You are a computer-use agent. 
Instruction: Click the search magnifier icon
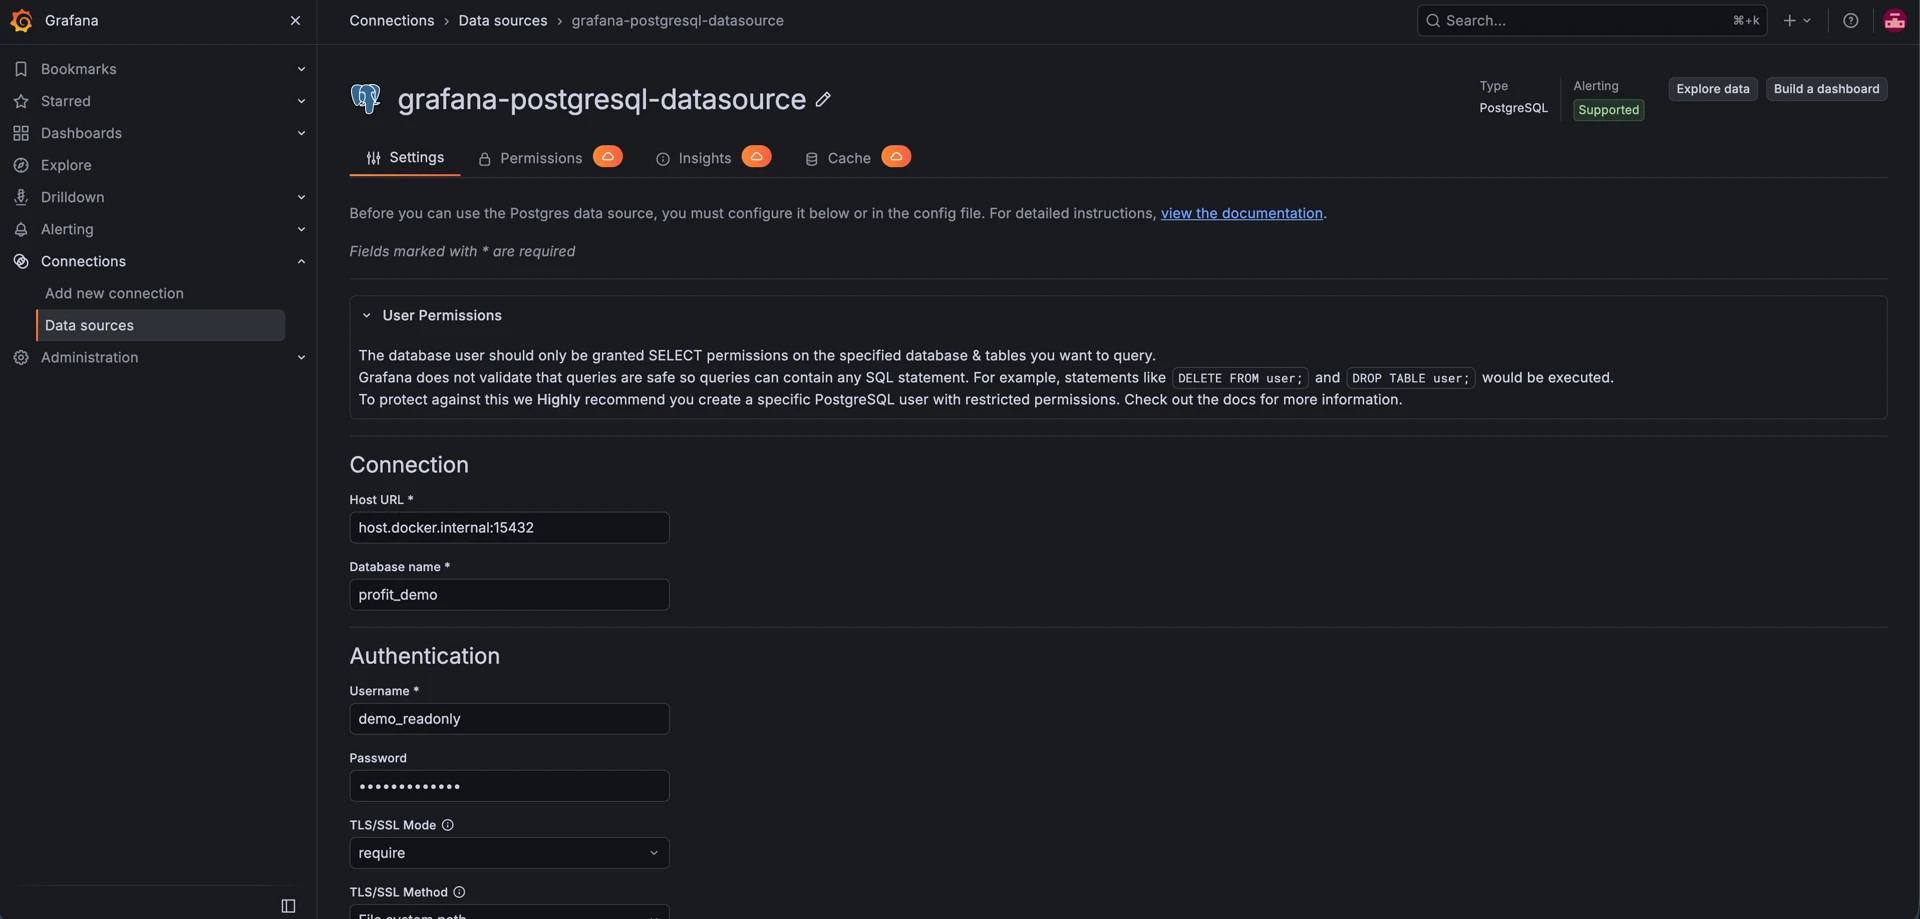[1433, 21]
